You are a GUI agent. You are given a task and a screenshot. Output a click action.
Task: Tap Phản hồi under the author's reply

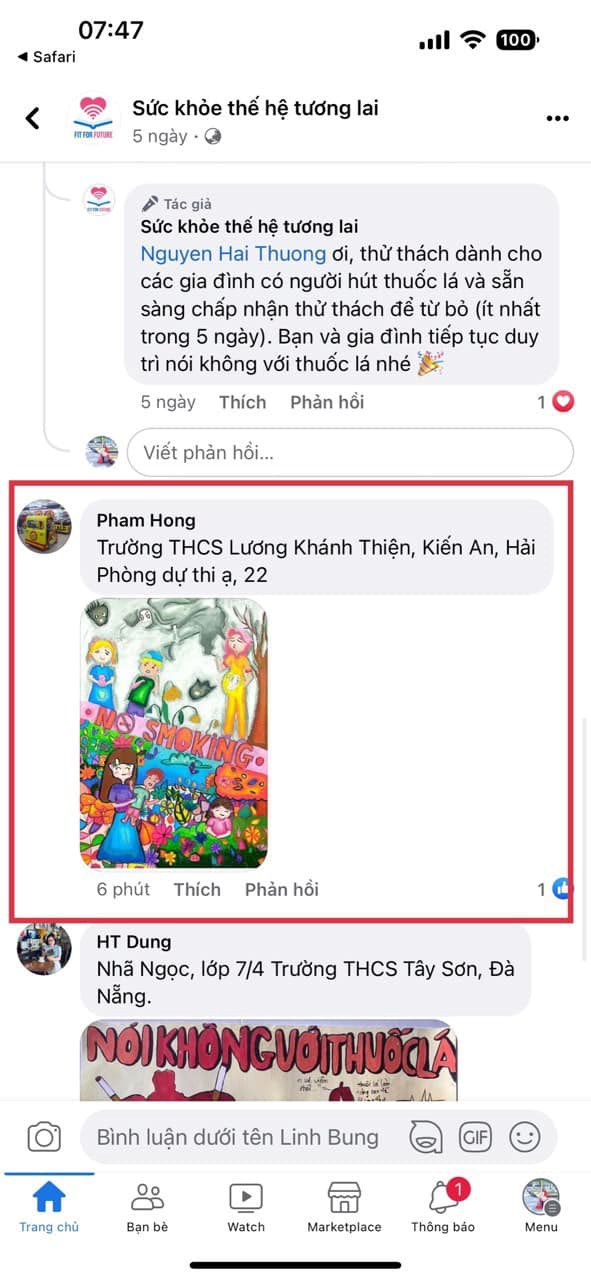(x=327, y=402)
